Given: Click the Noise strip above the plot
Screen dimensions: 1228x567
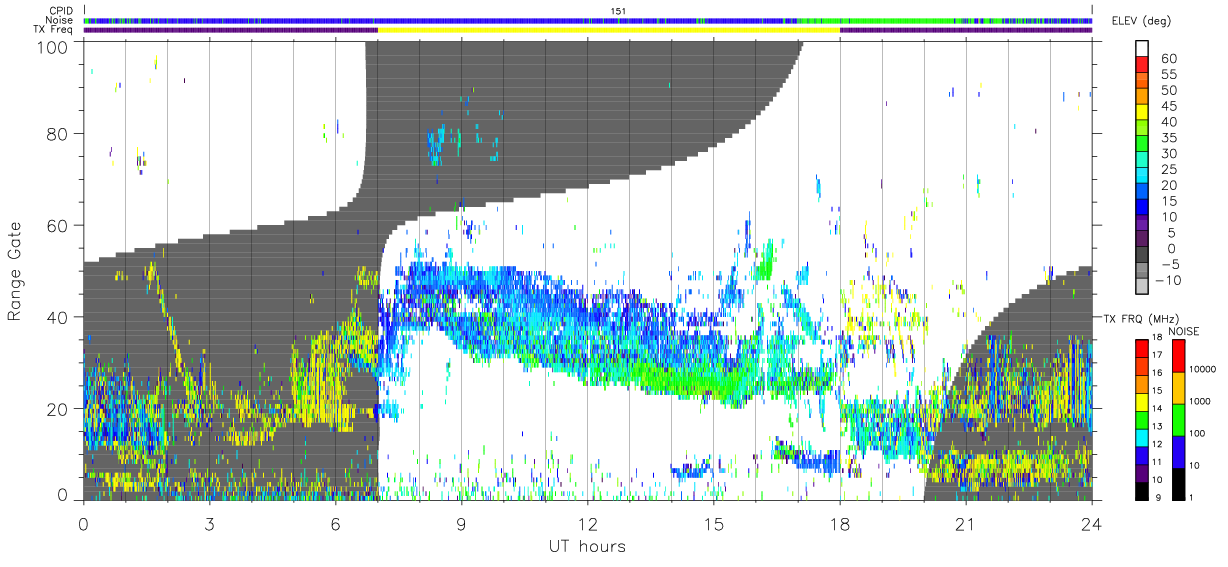Looking at the screenshot, I should click(x=588, y=20).
